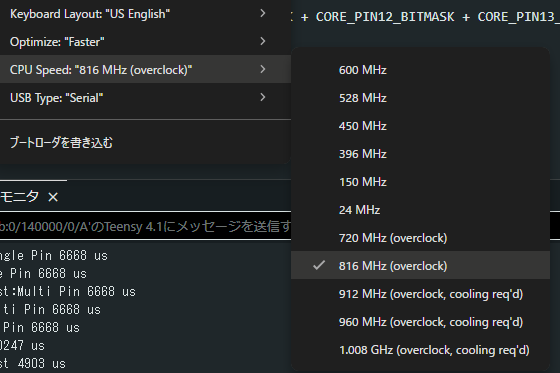Pick 960 MHz overclock option
This screenshot has width=560, height=373.
[420, 322]
